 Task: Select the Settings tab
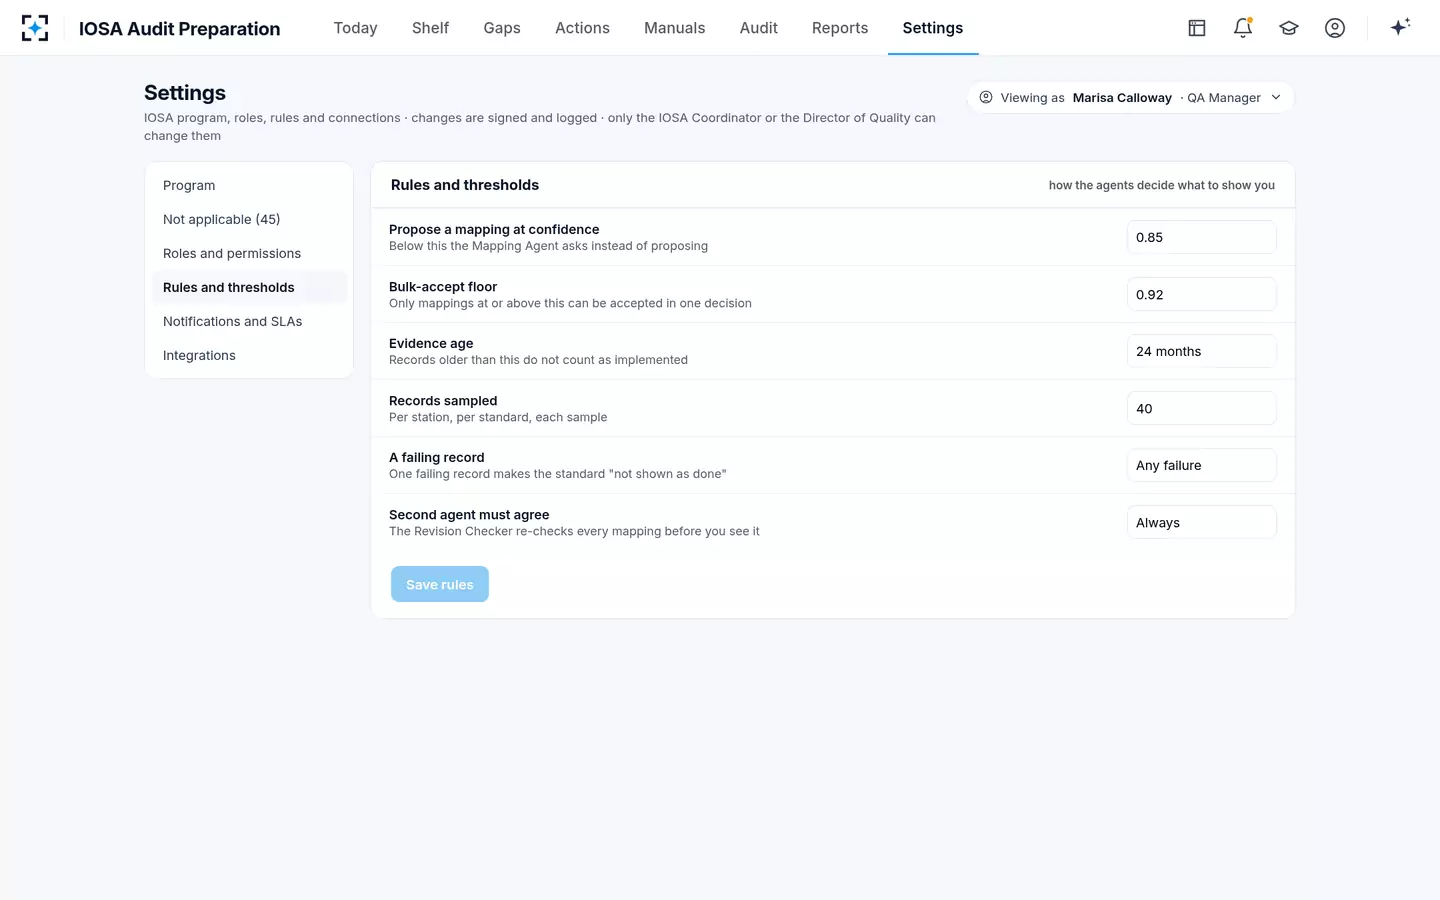pyautogui.click(x=933, y=28)
